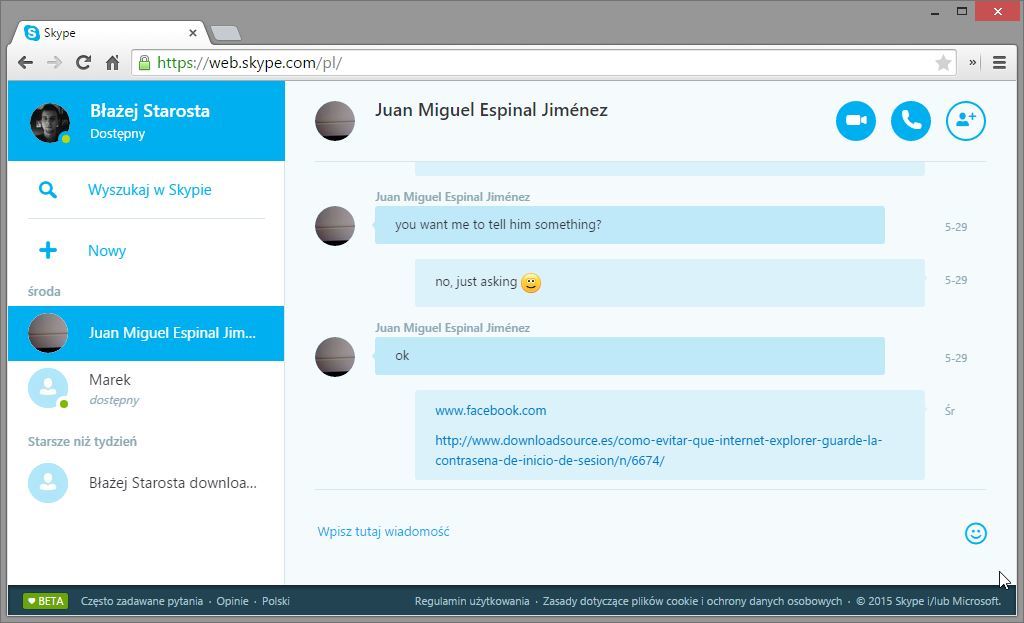Click 'Nowy' to start new conversation

tap(107, 251)
